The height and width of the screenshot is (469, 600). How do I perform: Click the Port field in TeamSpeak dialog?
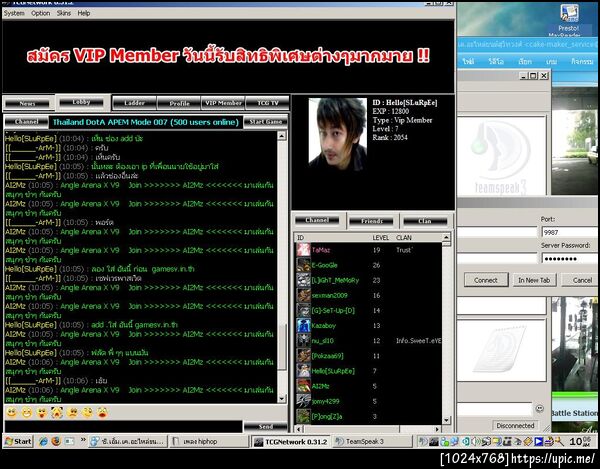570,232
